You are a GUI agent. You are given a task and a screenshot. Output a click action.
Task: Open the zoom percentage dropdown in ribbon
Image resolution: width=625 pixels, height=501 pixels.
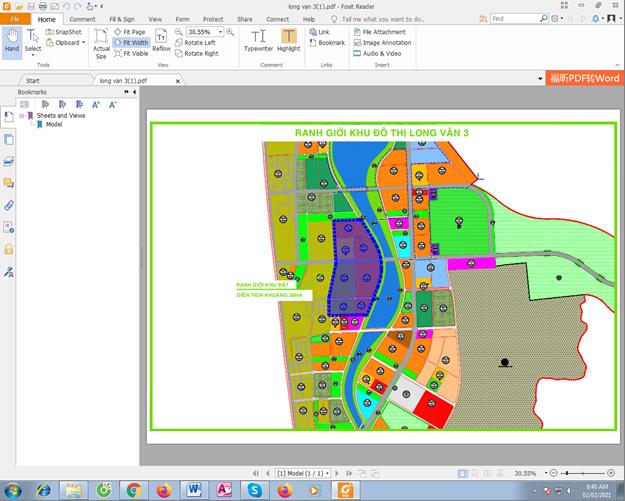220,32
